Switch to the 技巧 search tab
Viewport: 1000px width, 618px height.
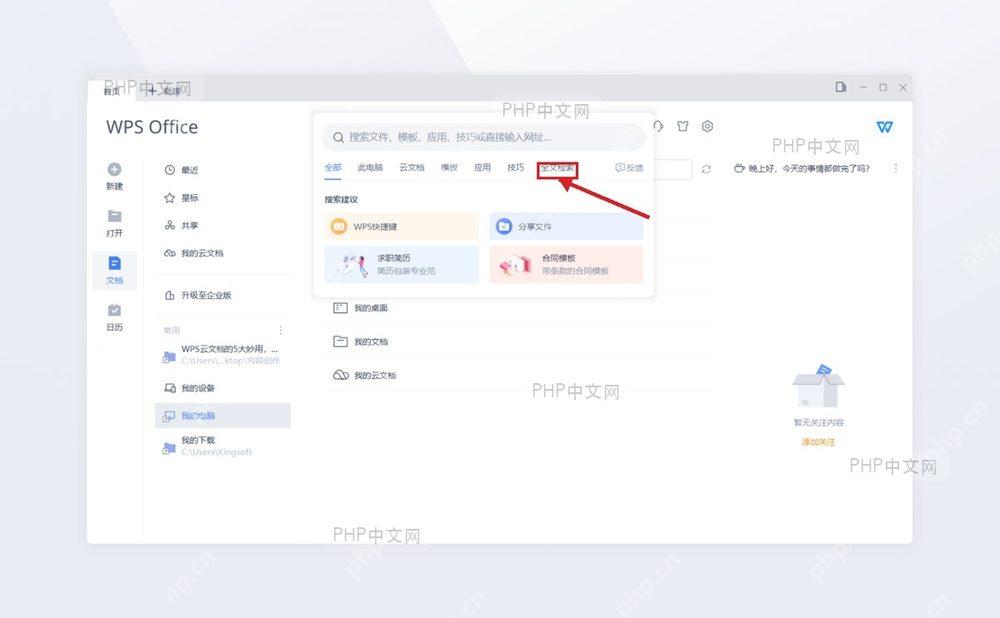515,168
